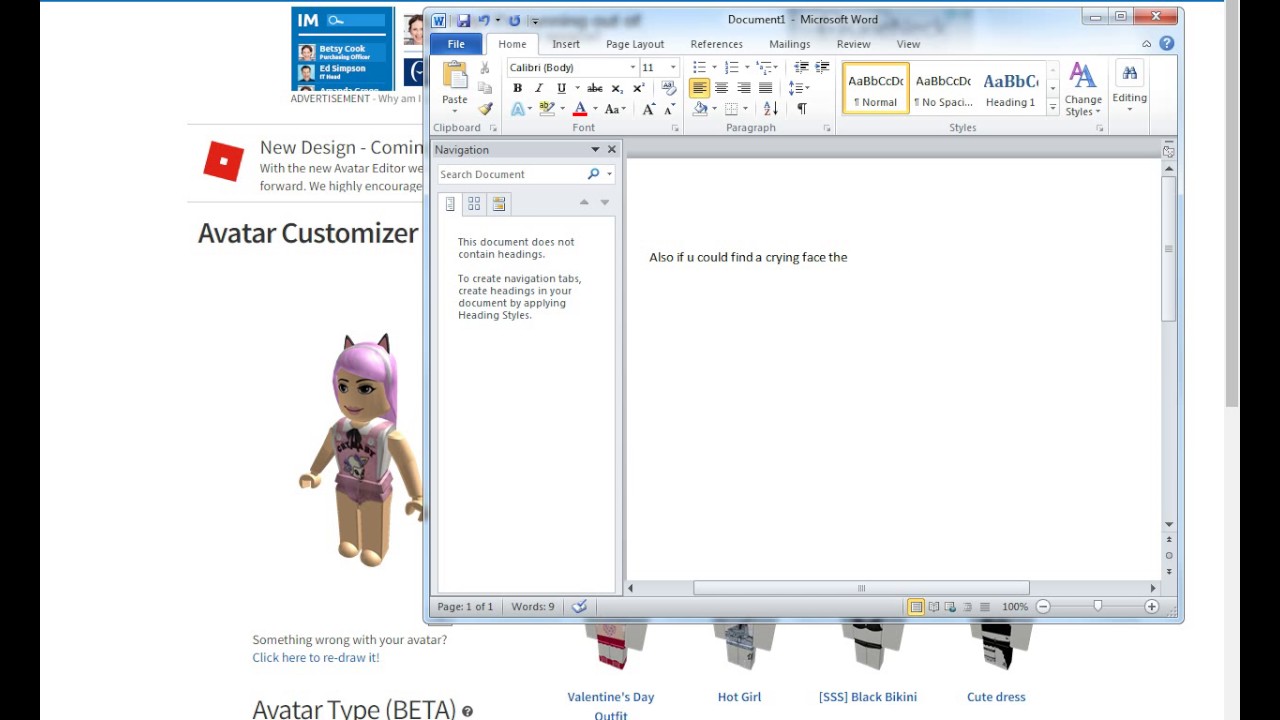Switch to the Mailings tab
Image resolution: width=1280 pixels, height=720 pixels.
pyautogui.click(x=789, y=44)
